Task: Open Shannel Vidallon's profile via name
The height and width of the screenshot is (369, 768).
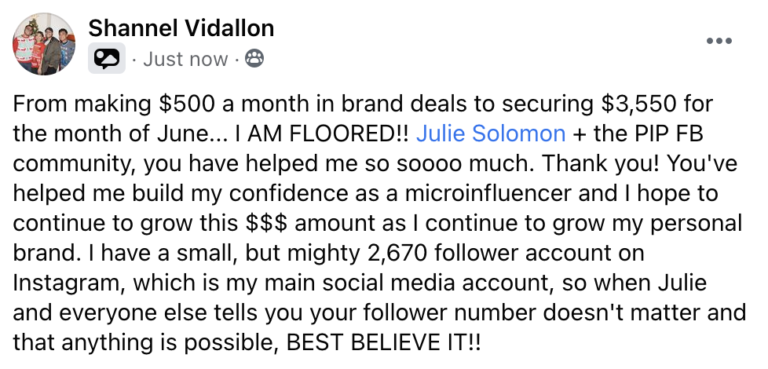Action: [181, 28]
